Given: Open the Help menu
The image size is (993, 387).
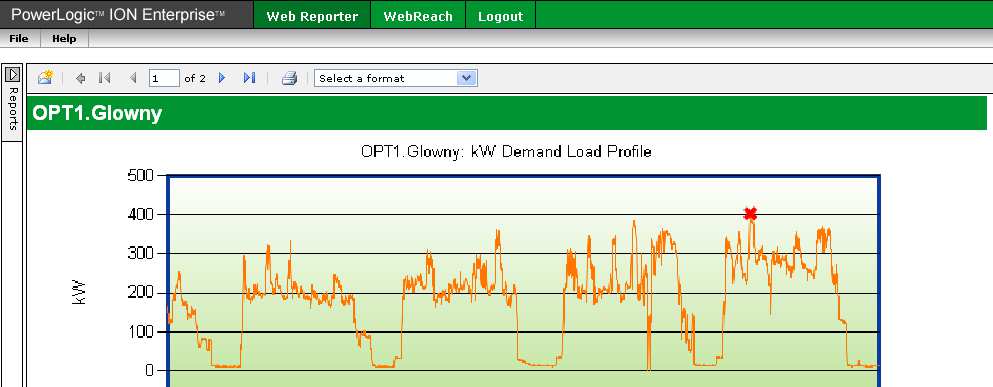Looking at the screenshot, I should (64, 39).
